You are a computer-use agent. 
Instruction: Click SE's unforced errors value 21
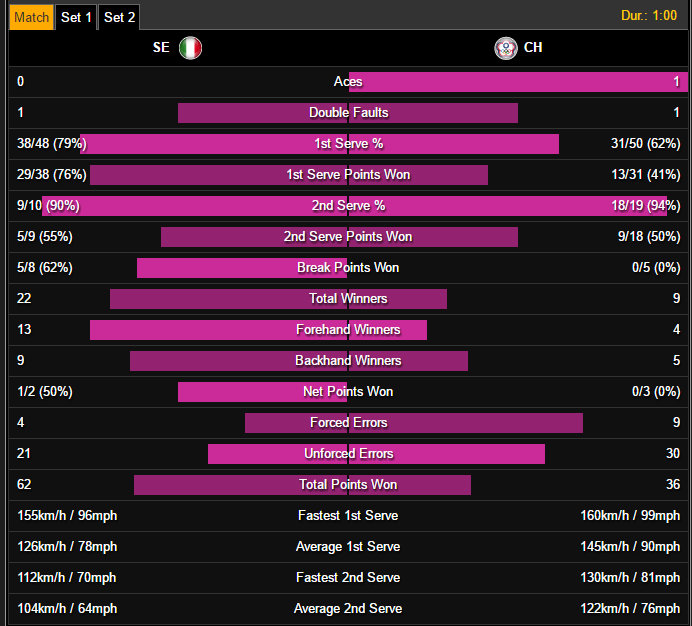[23, 453]
